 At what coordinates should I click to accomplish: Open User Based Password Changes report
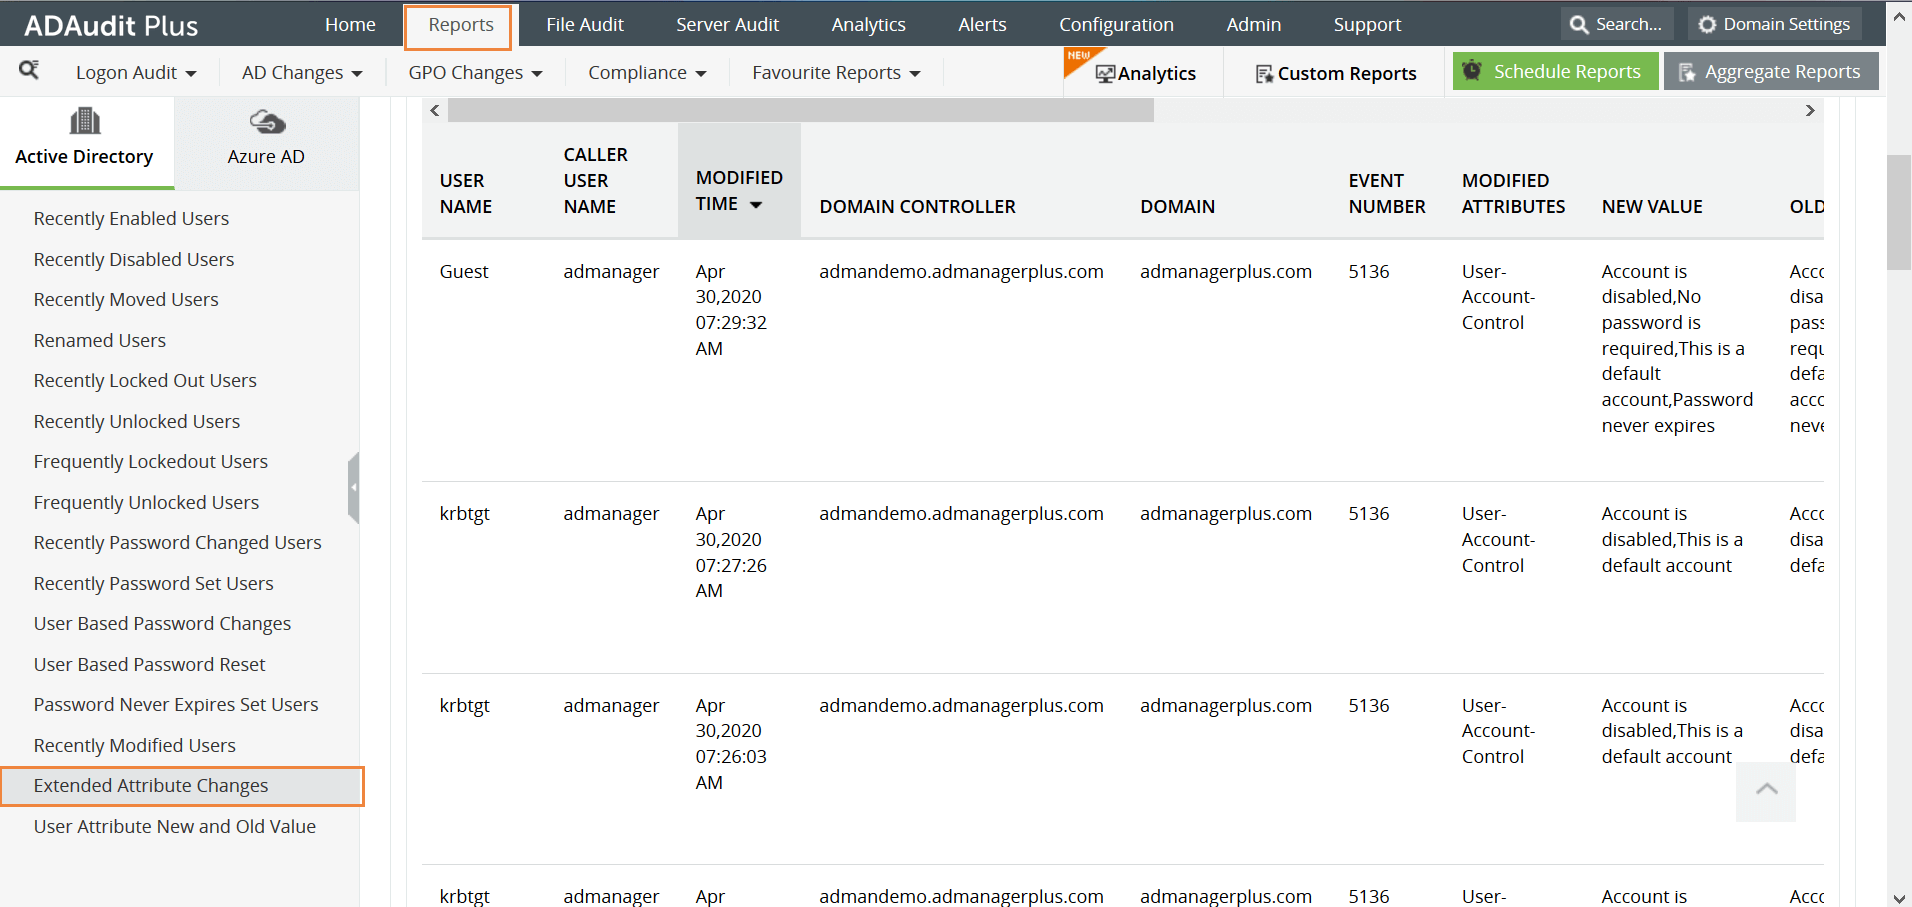coord(162,623)
